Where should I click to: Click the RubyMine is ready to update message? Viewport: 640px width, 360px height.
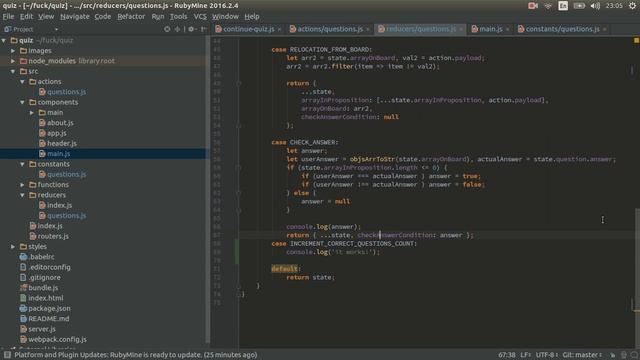[x=136, y=355]
